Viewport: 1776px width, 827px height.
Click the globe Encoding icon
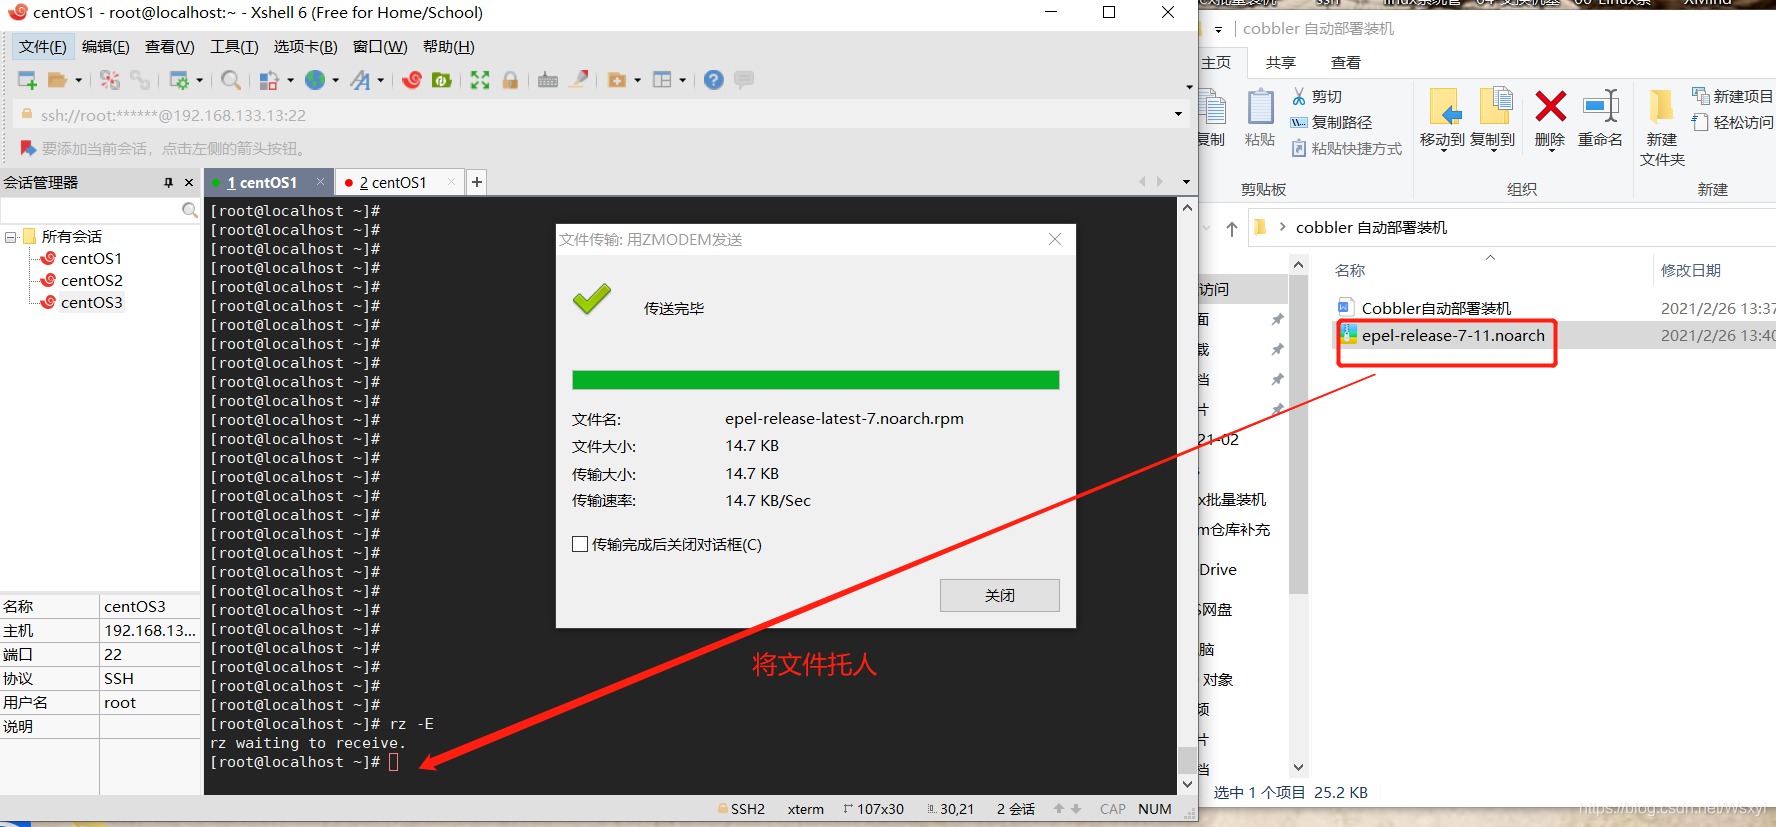point(315,80)
